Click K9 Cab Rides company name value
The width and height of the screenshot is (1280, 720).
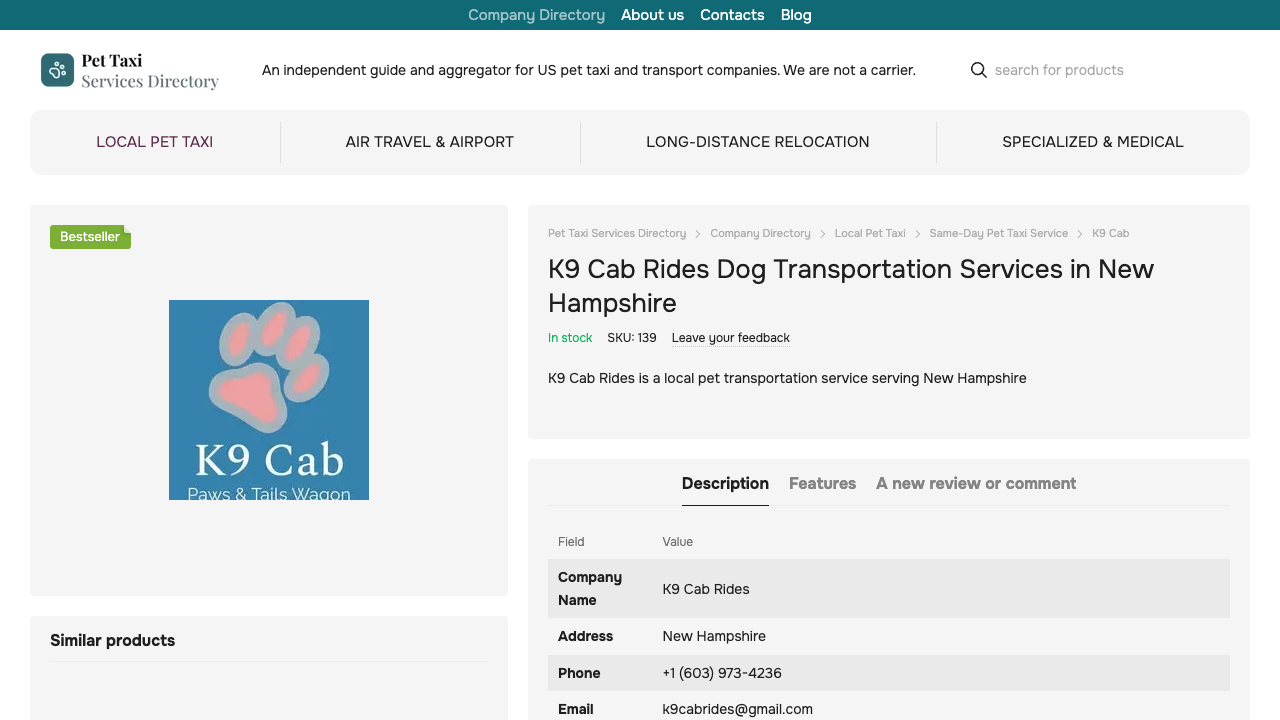[x=706, y=589]
